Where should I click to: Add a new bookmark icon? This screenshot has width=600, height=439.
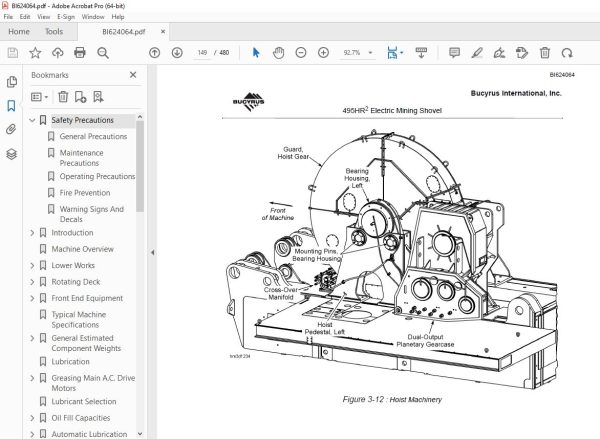click(x=80, y=97)
